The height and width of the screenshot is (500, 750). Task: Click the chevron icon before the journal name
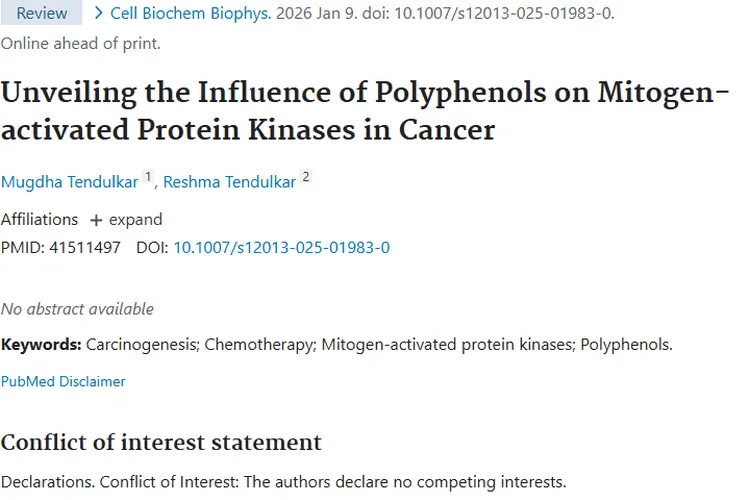(x=99, y=13)
